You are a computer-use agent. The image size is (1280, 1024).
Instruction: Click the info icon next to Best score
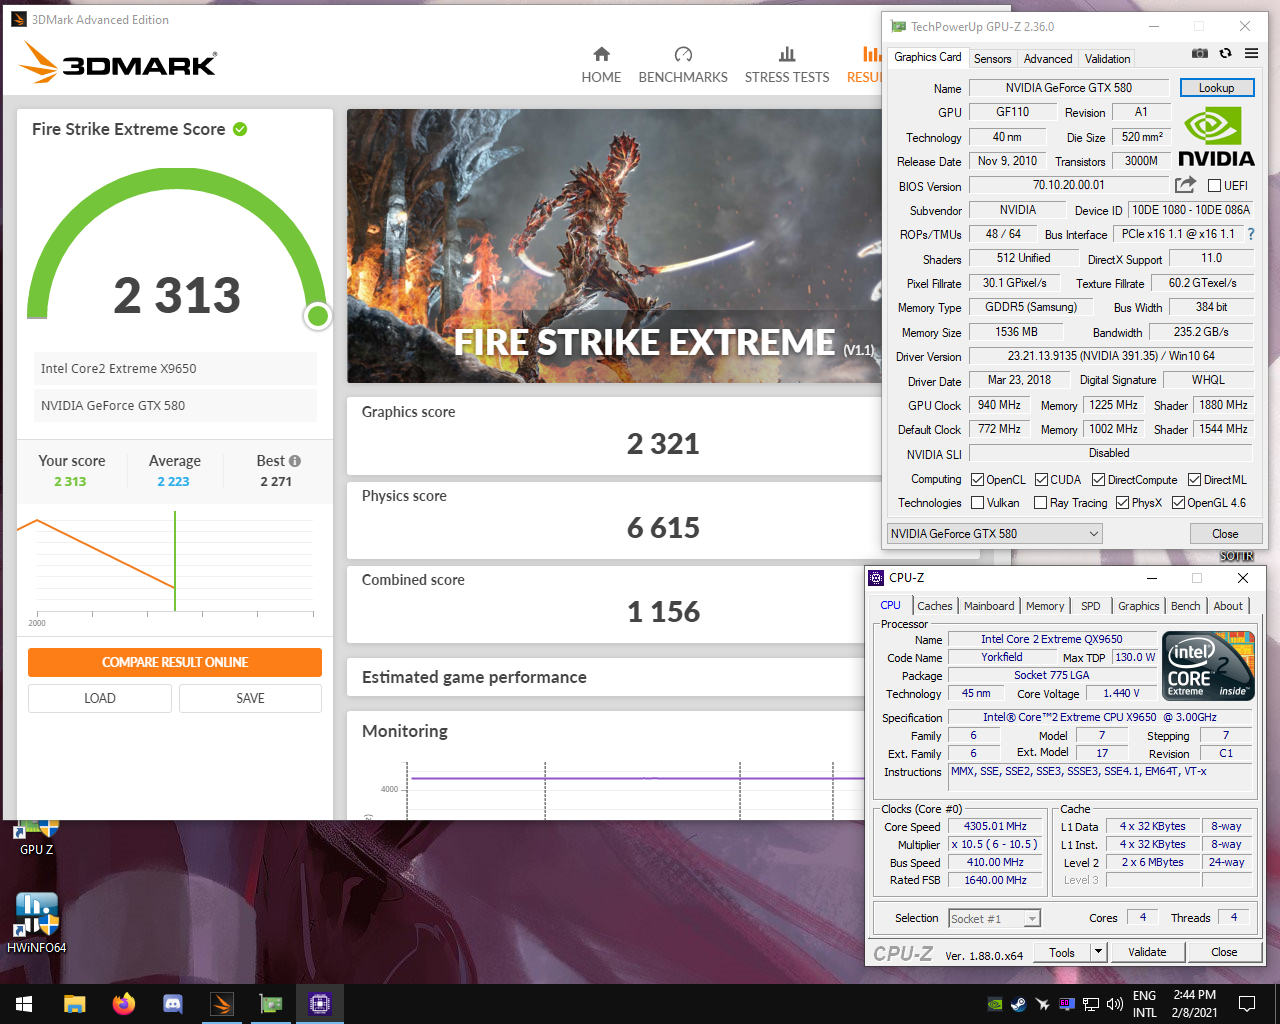click(x=295, y=461)
